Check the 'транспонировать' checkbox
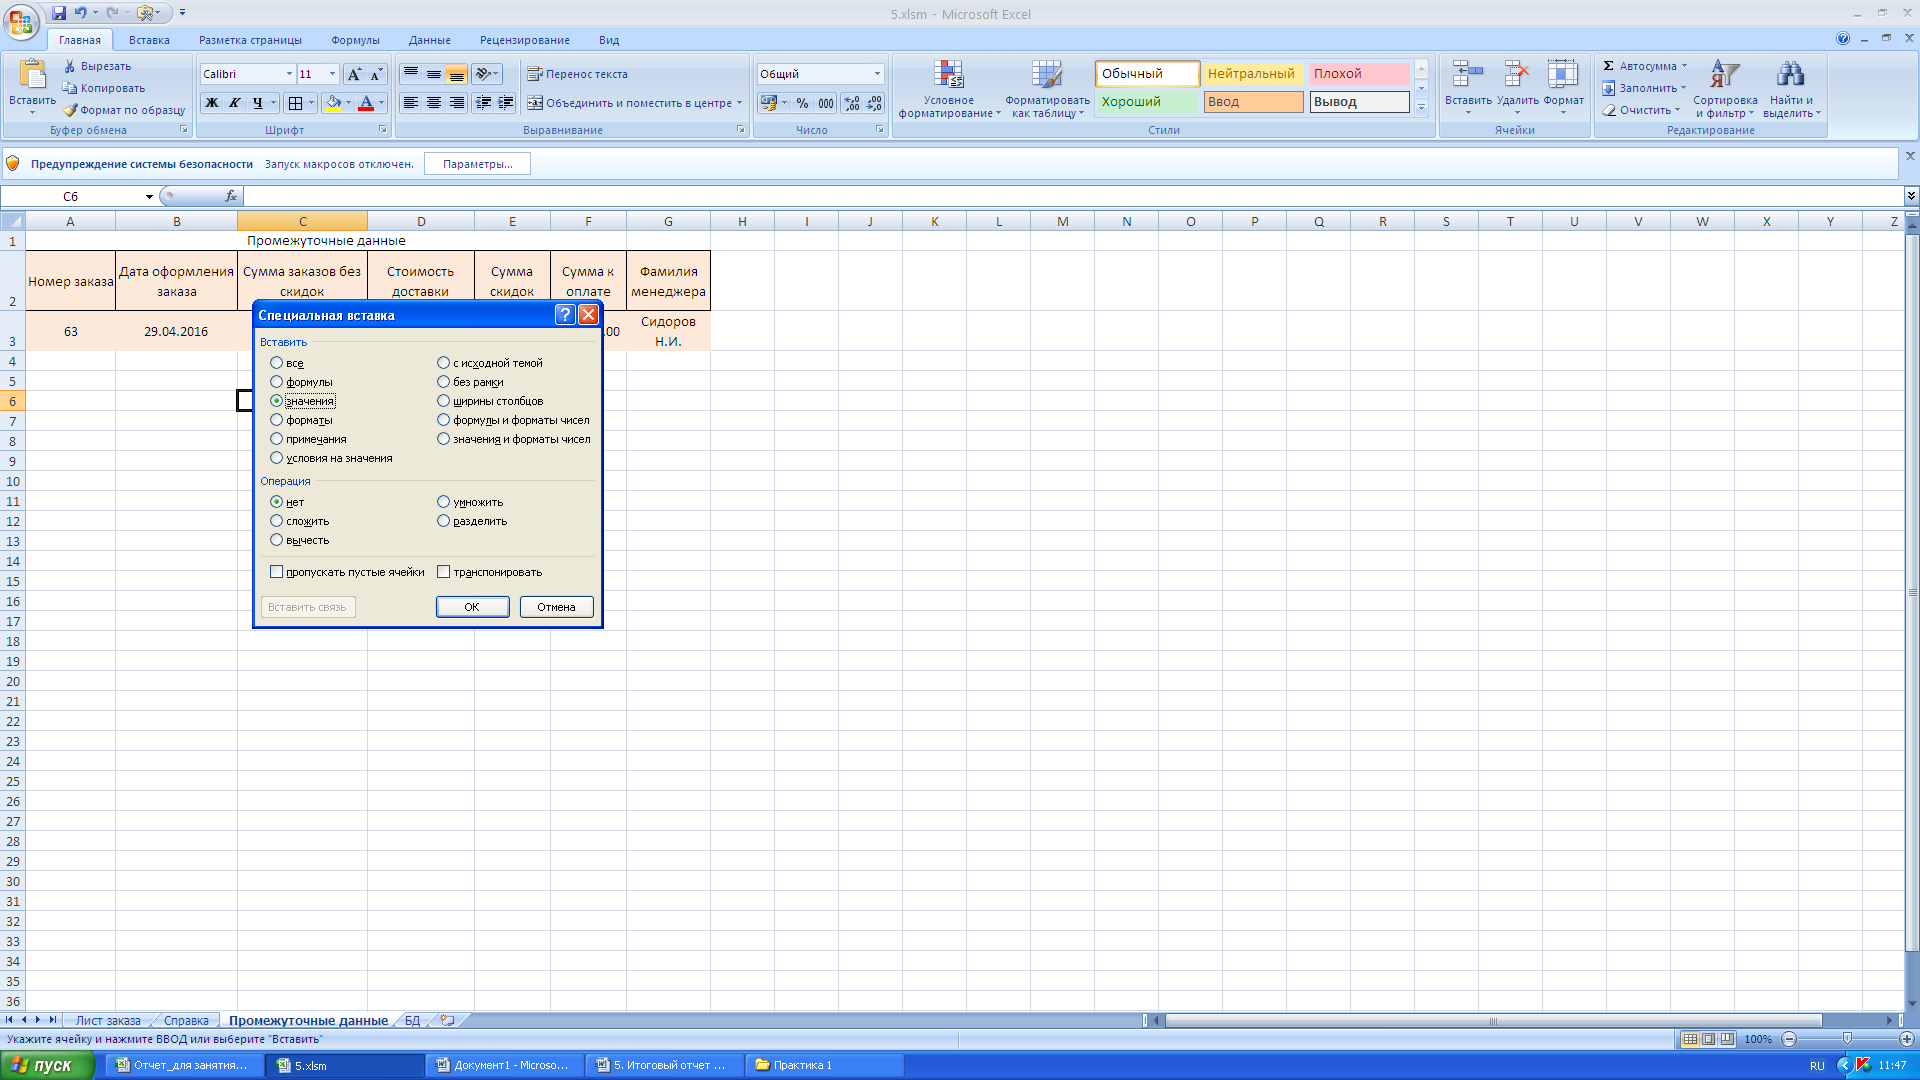This screenshot has width=1920, height=1080. (444, 572)
